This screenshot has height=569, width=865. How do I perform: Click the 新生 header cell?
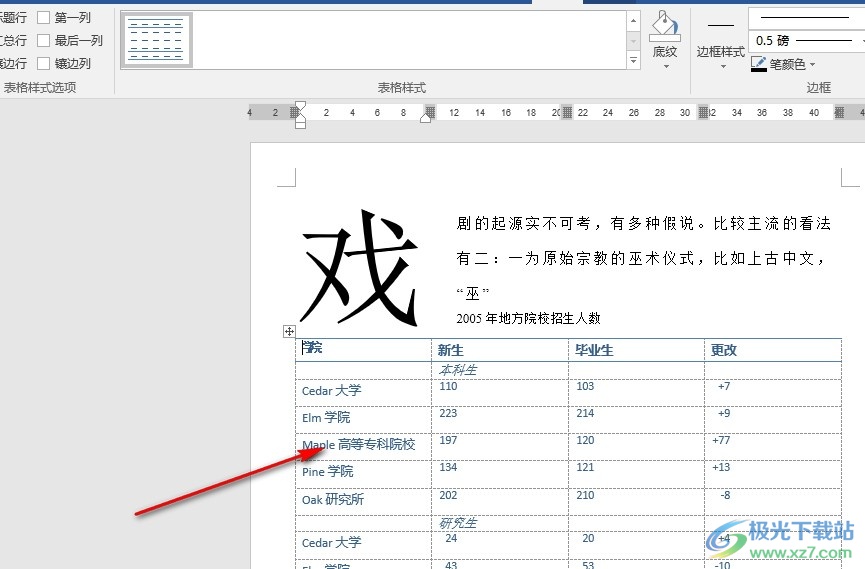(x=499, y=350)
